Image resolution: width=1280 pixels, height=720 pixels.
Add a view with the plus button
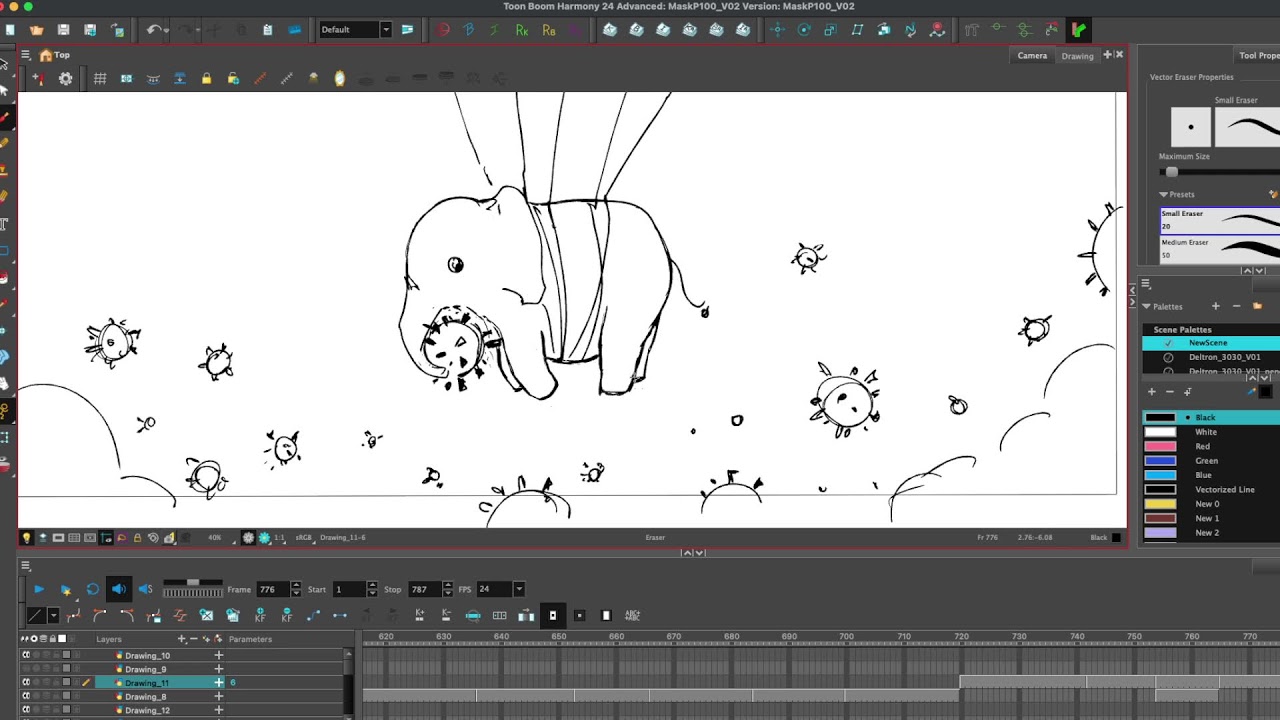(1107, 55)
